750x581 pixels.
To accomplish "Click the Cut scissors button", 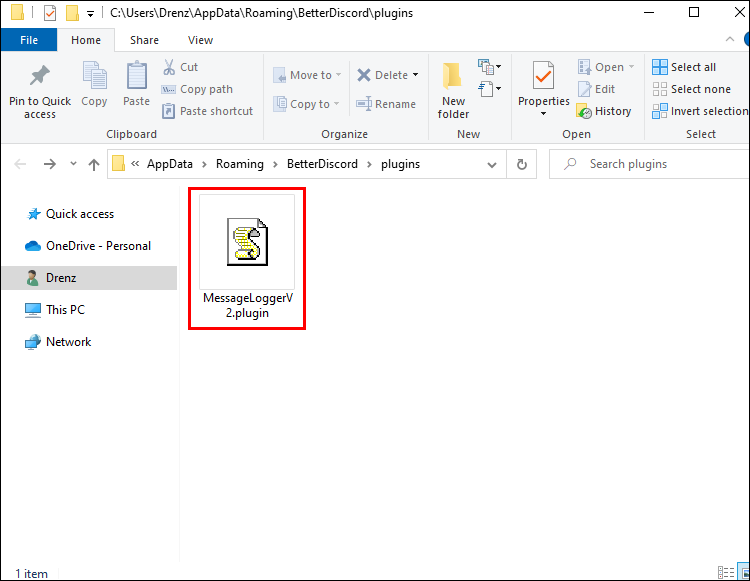I will [180, 67].
